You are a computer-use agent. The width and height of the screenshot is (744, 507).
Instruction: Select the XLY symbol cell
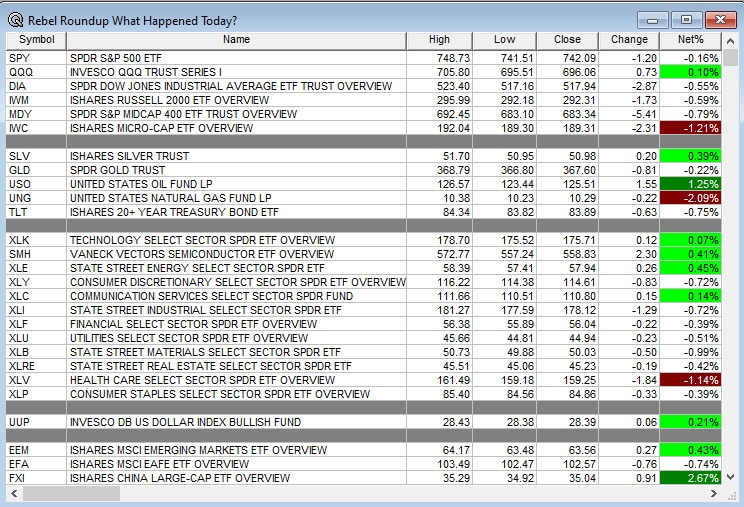point(36,282)
